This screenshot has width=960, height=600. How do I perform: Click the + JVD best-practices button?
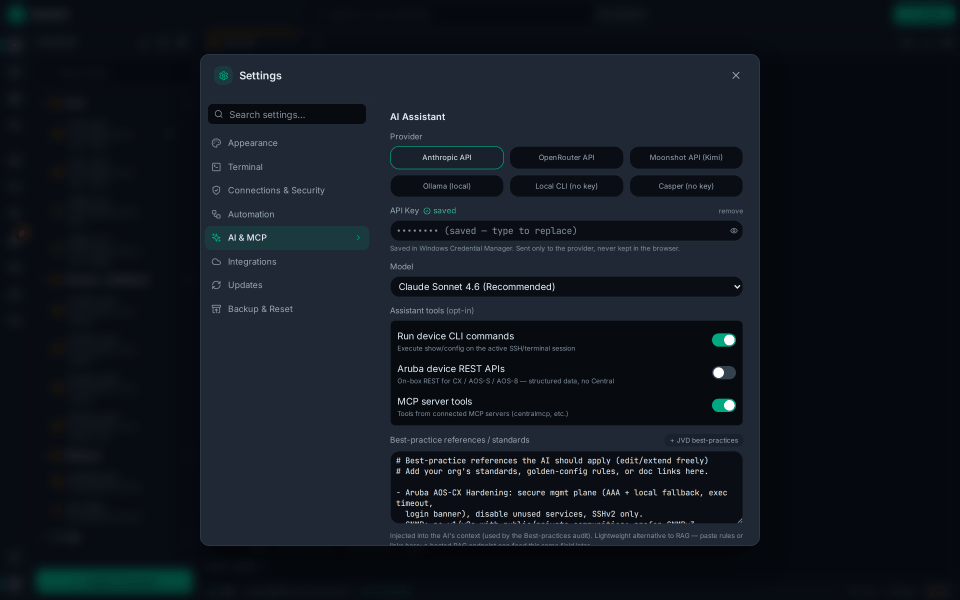pos(704,440)
